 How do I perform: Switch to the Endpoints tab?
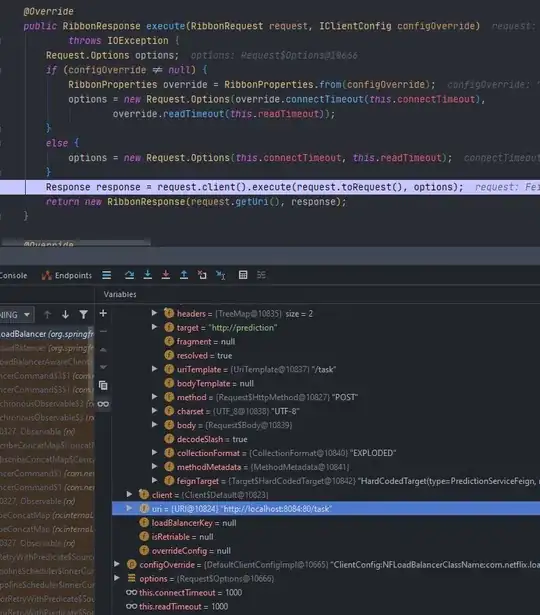pos(67,275)
